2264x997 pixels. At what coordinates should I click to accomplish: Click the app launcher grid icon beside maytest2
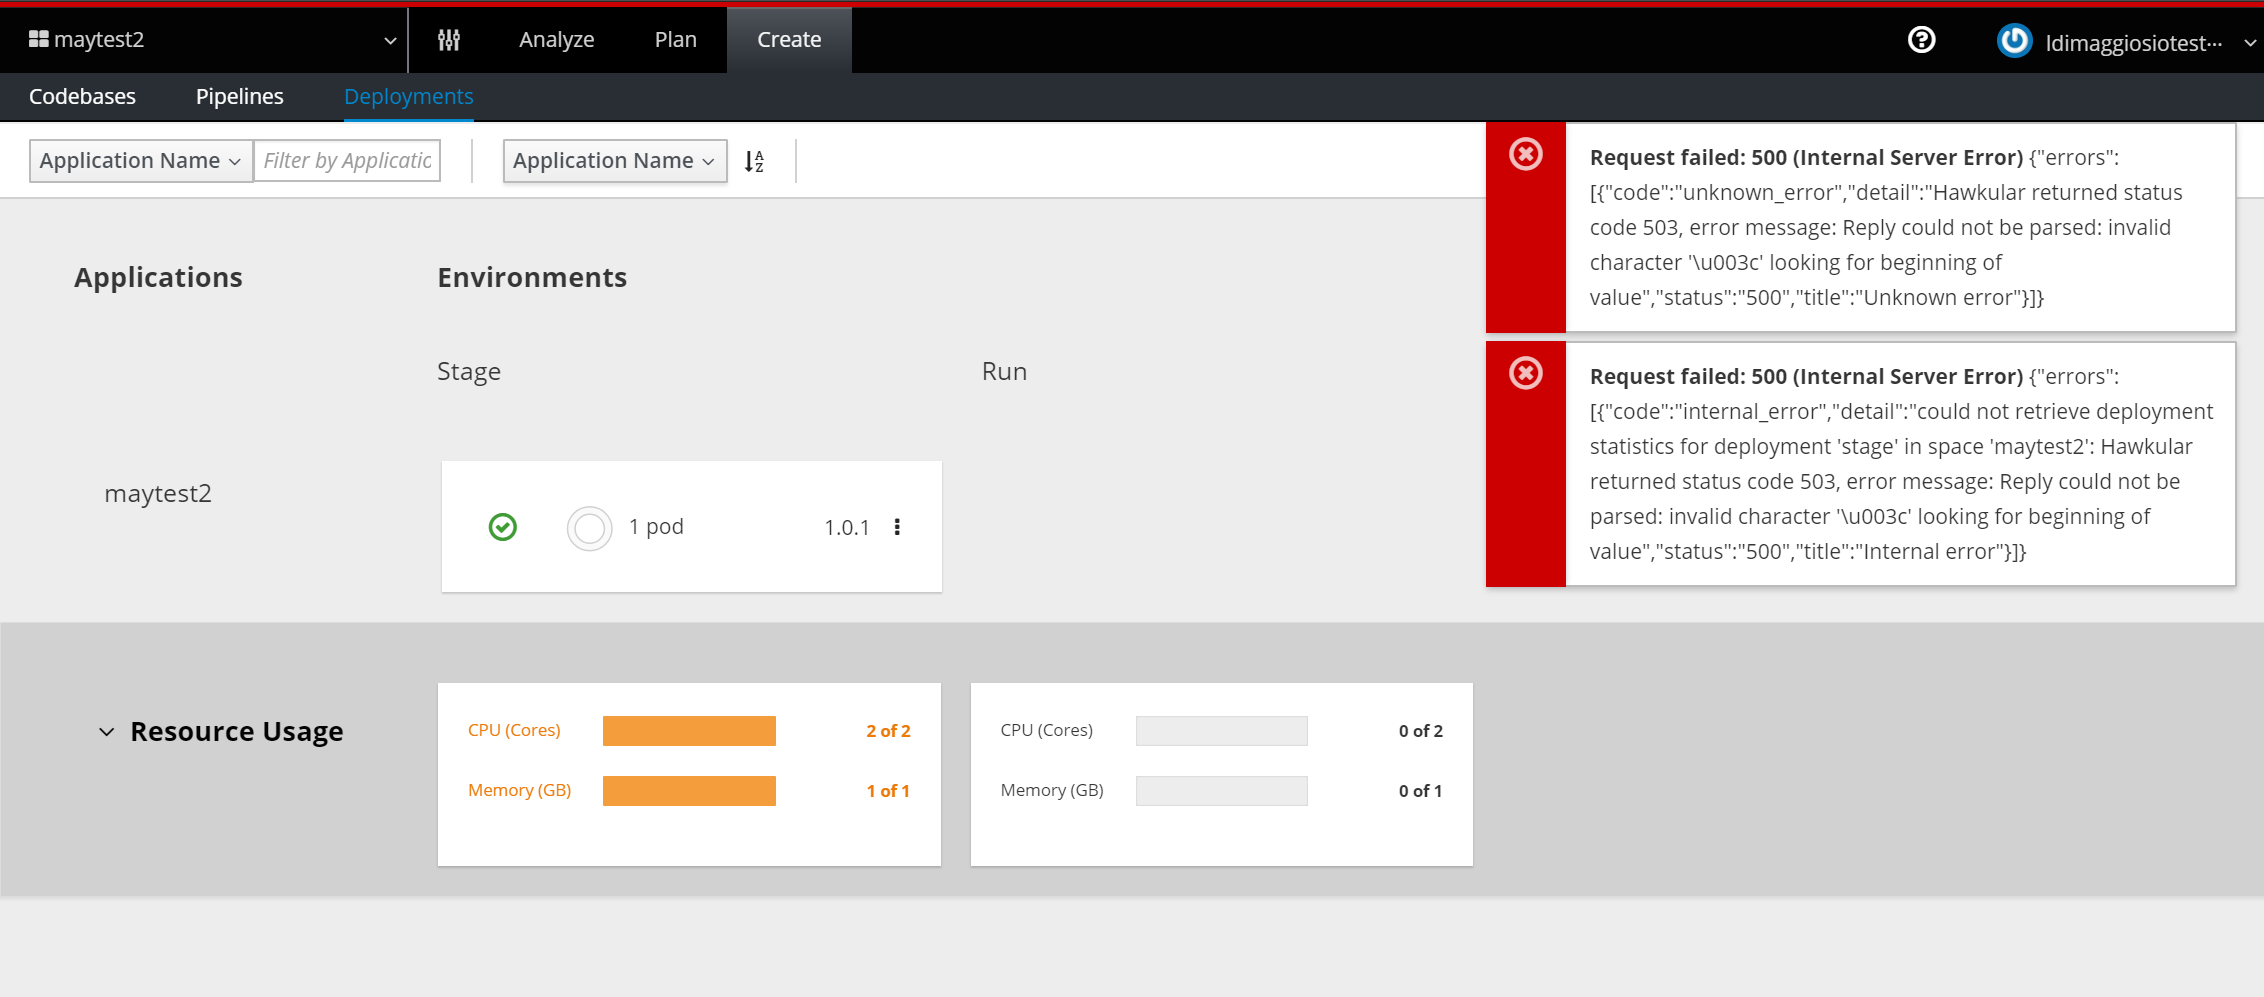[x=38, y=38]
